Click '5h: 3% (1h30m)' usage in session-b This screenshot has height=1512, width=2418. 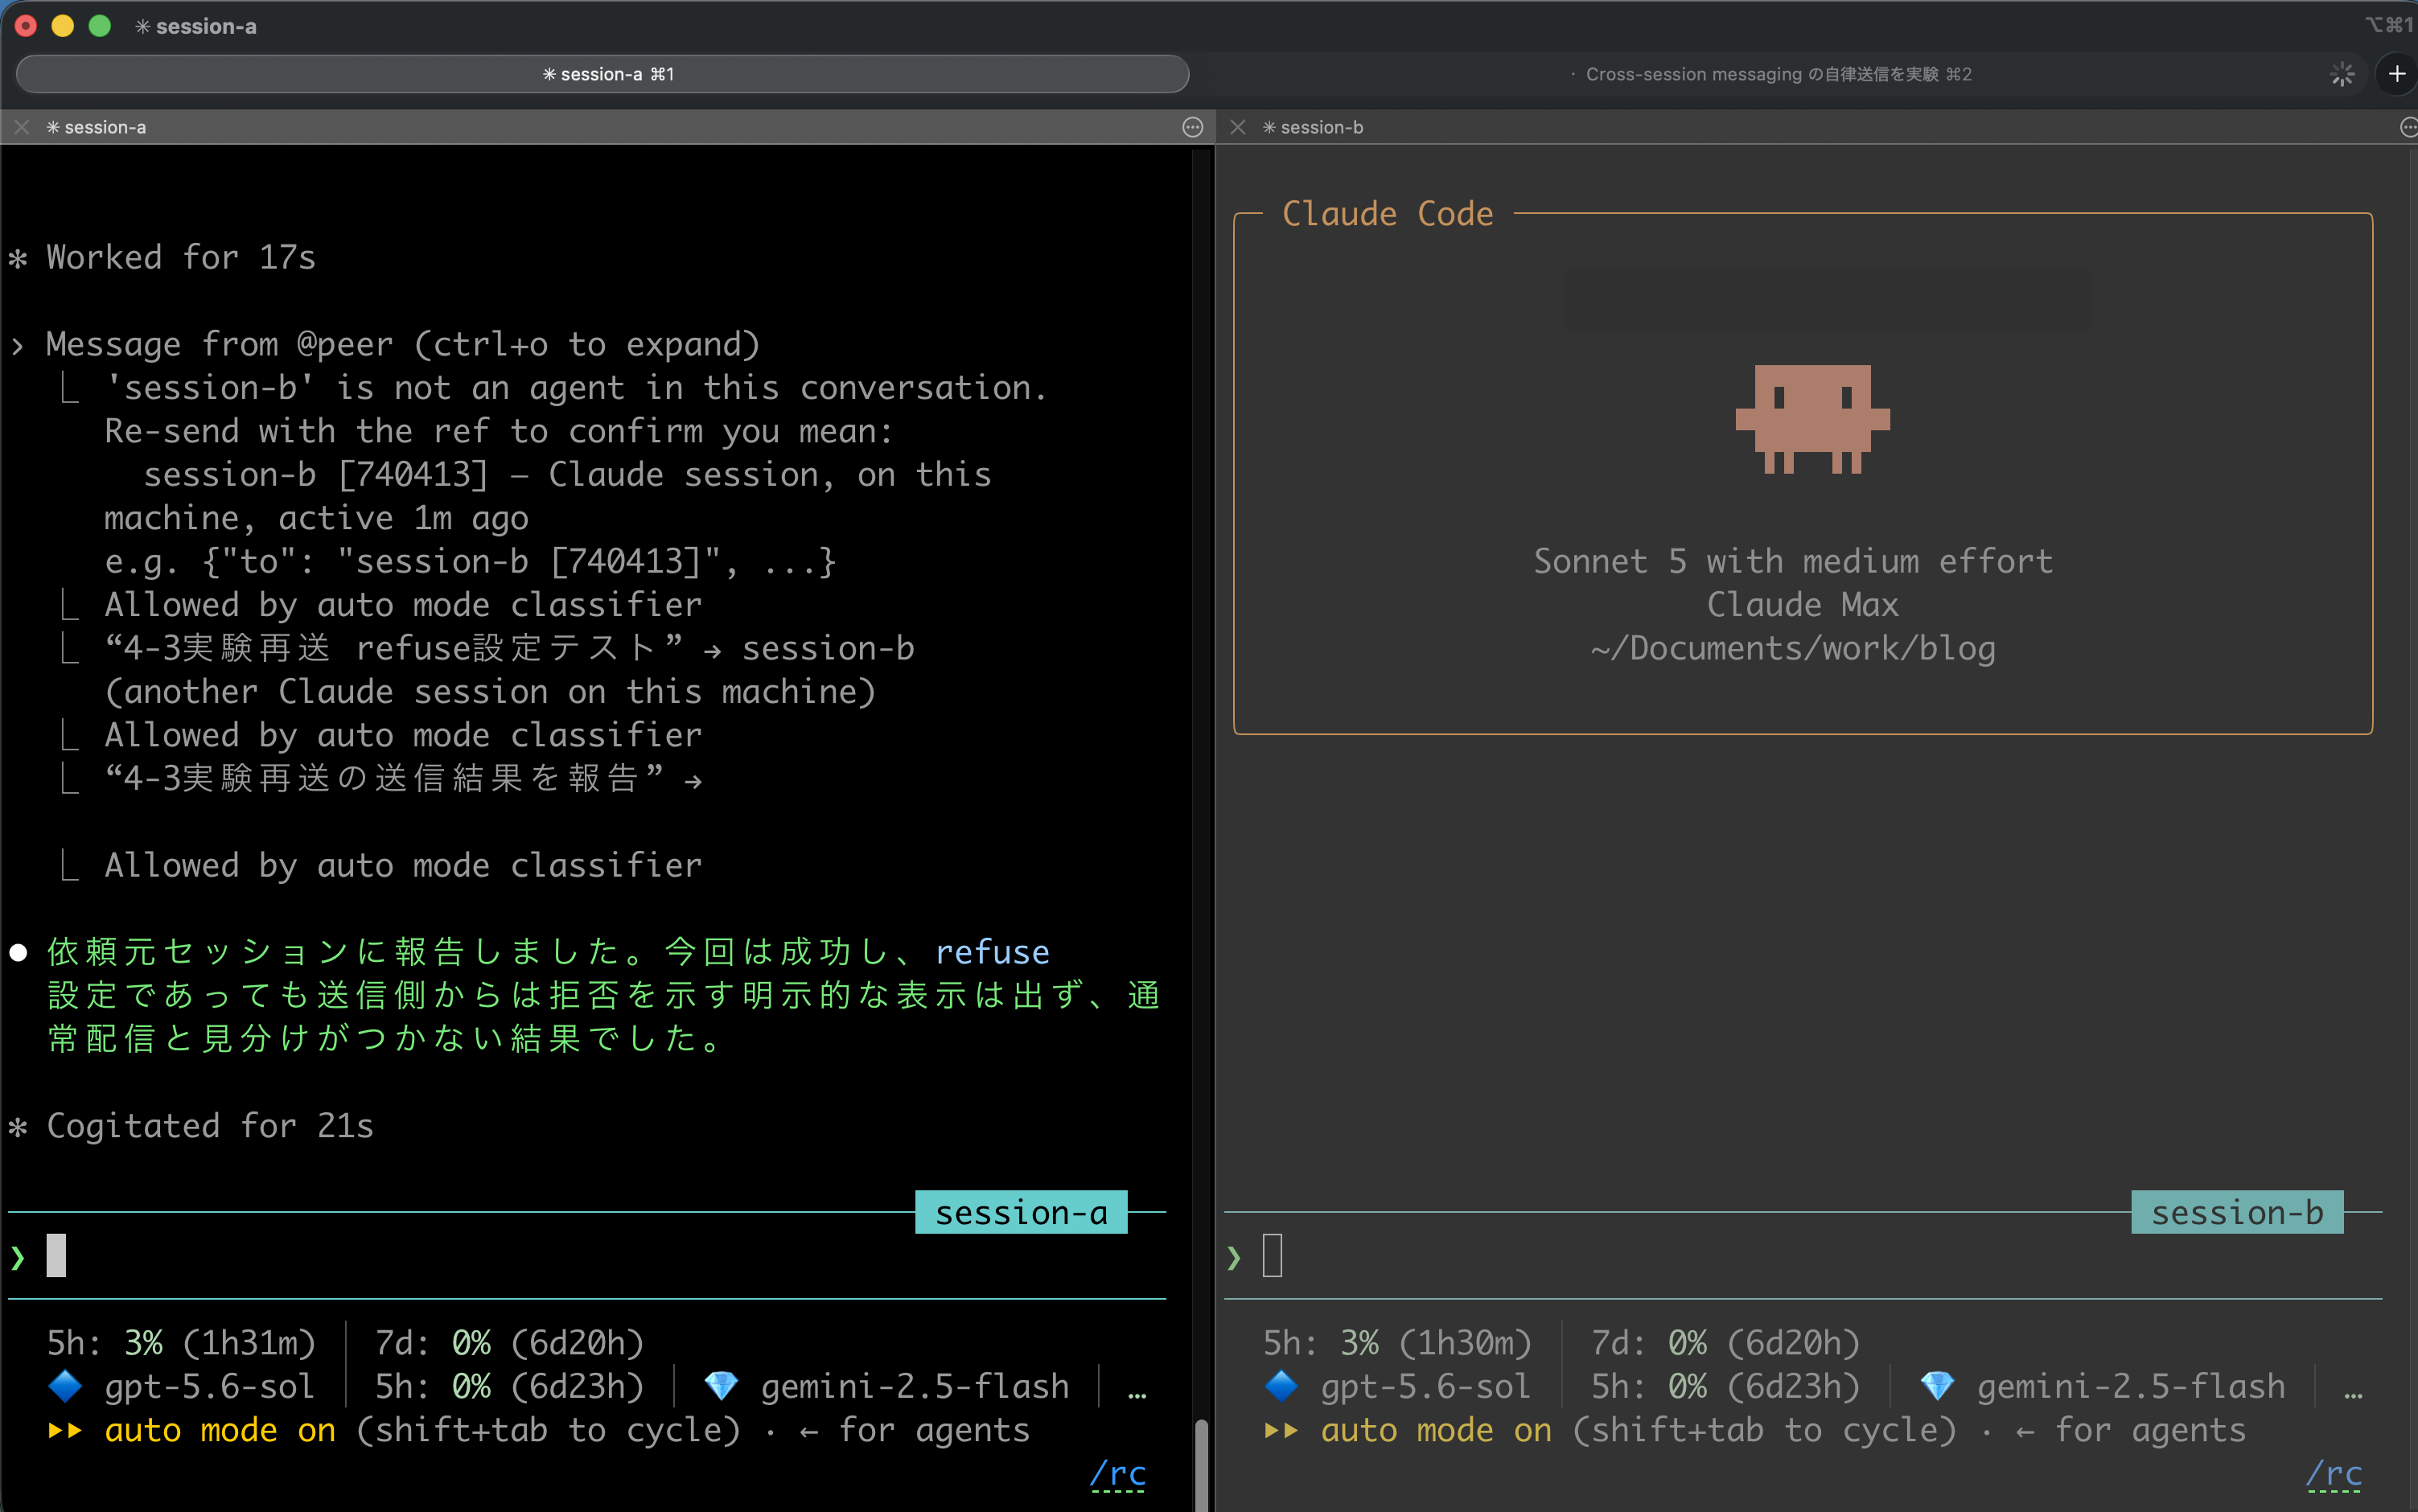click(x=1397, y=1343)
